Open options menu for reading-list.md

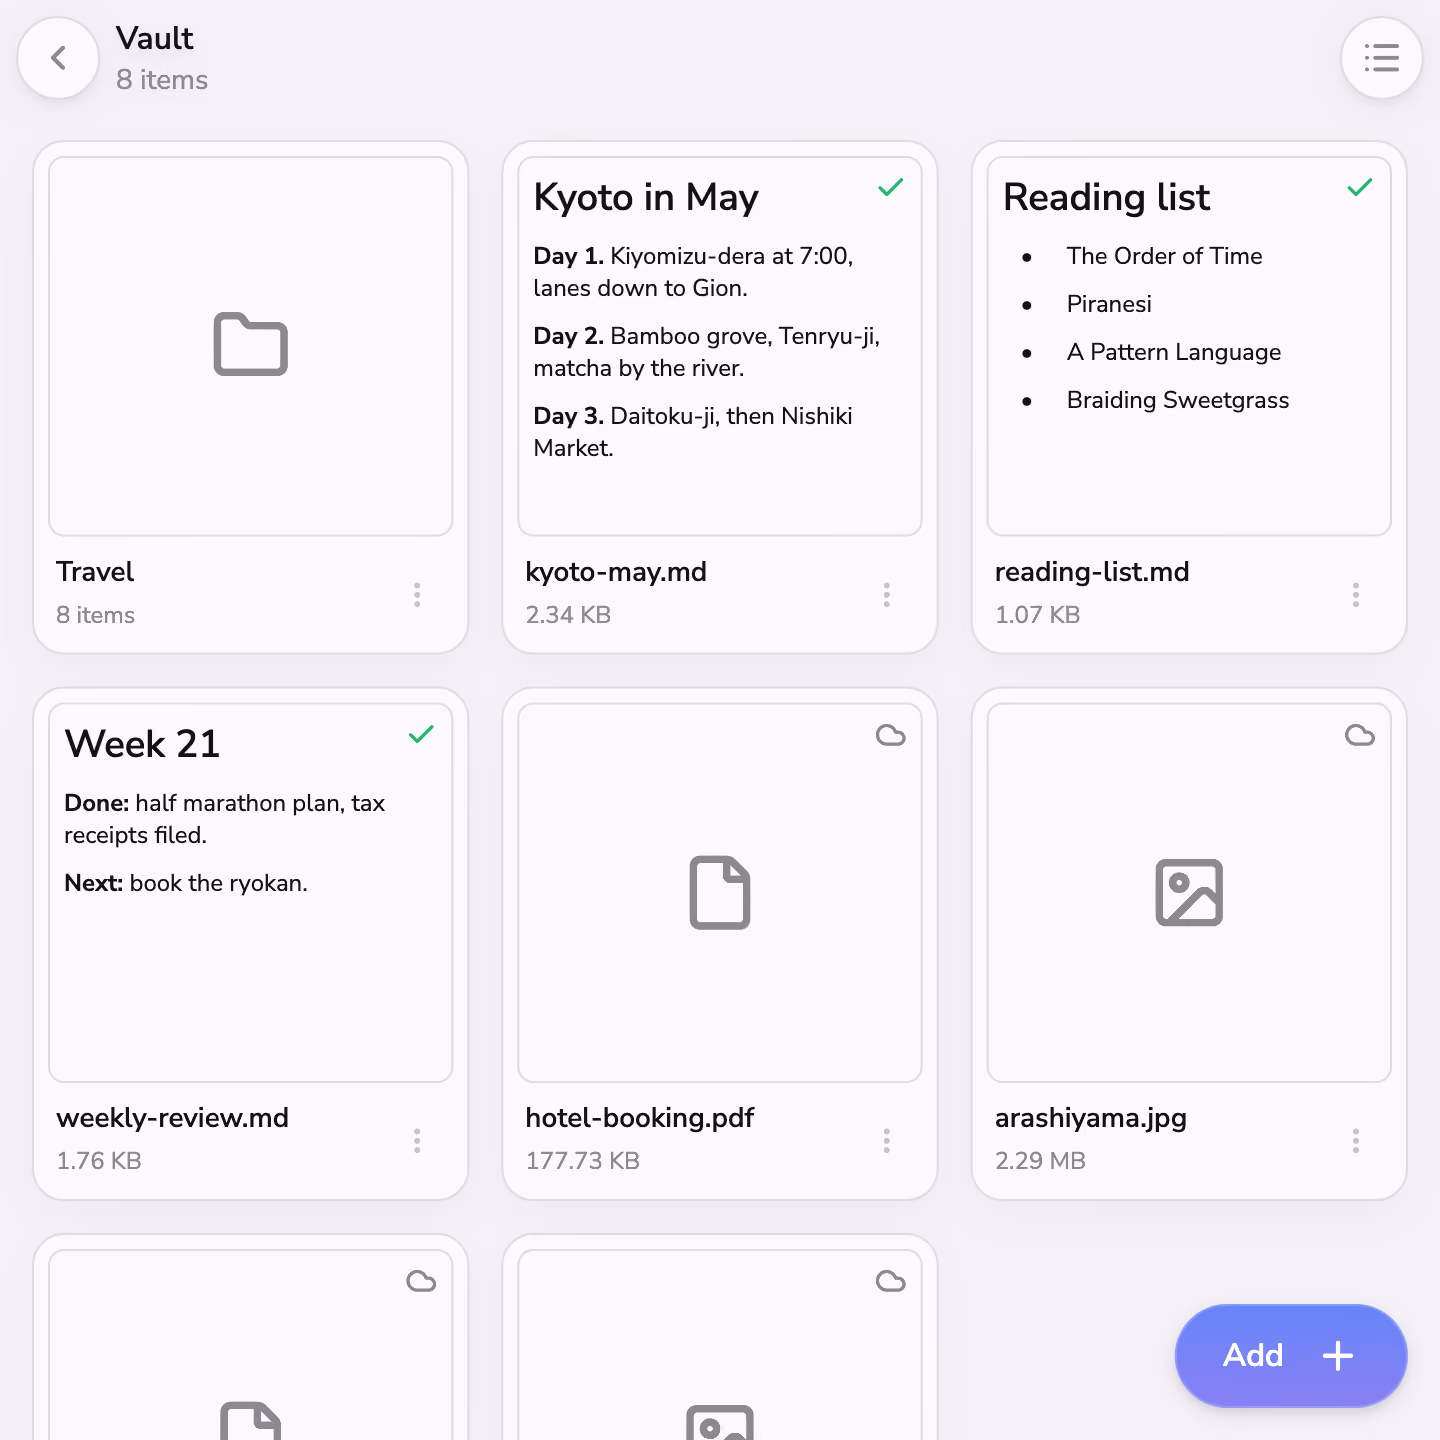(1356, 595)
